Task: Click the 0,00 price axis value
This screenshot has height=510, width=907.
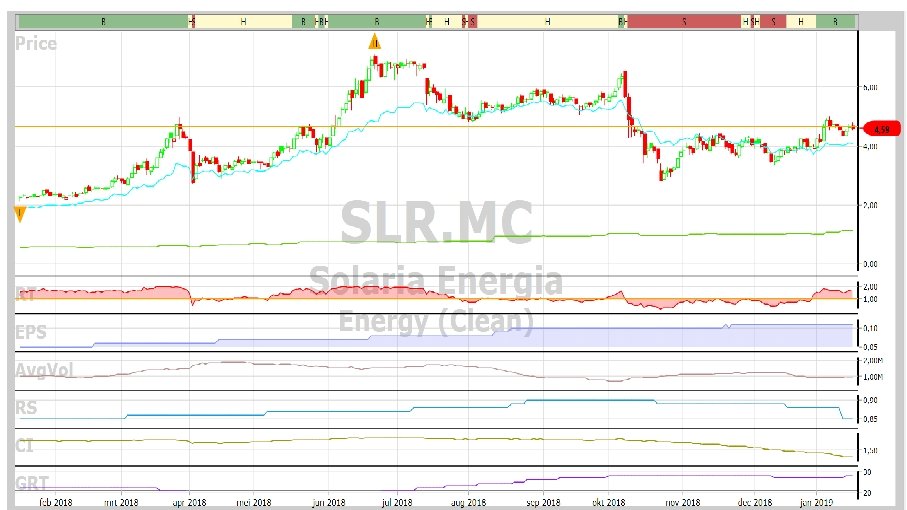Action: [x=870, y=264]
